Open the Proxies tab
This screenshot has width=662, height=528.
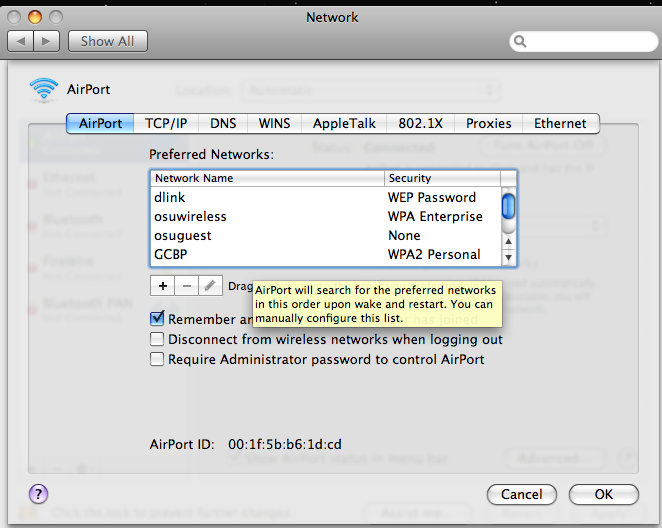coord(488,123)
